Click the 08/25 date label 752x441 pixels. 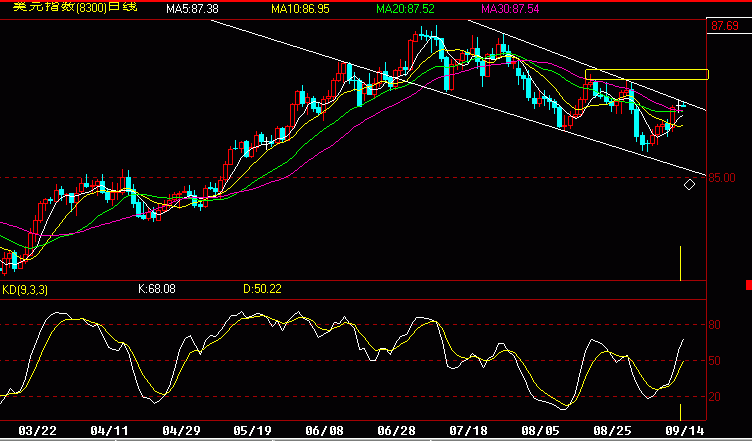point(612,430)
